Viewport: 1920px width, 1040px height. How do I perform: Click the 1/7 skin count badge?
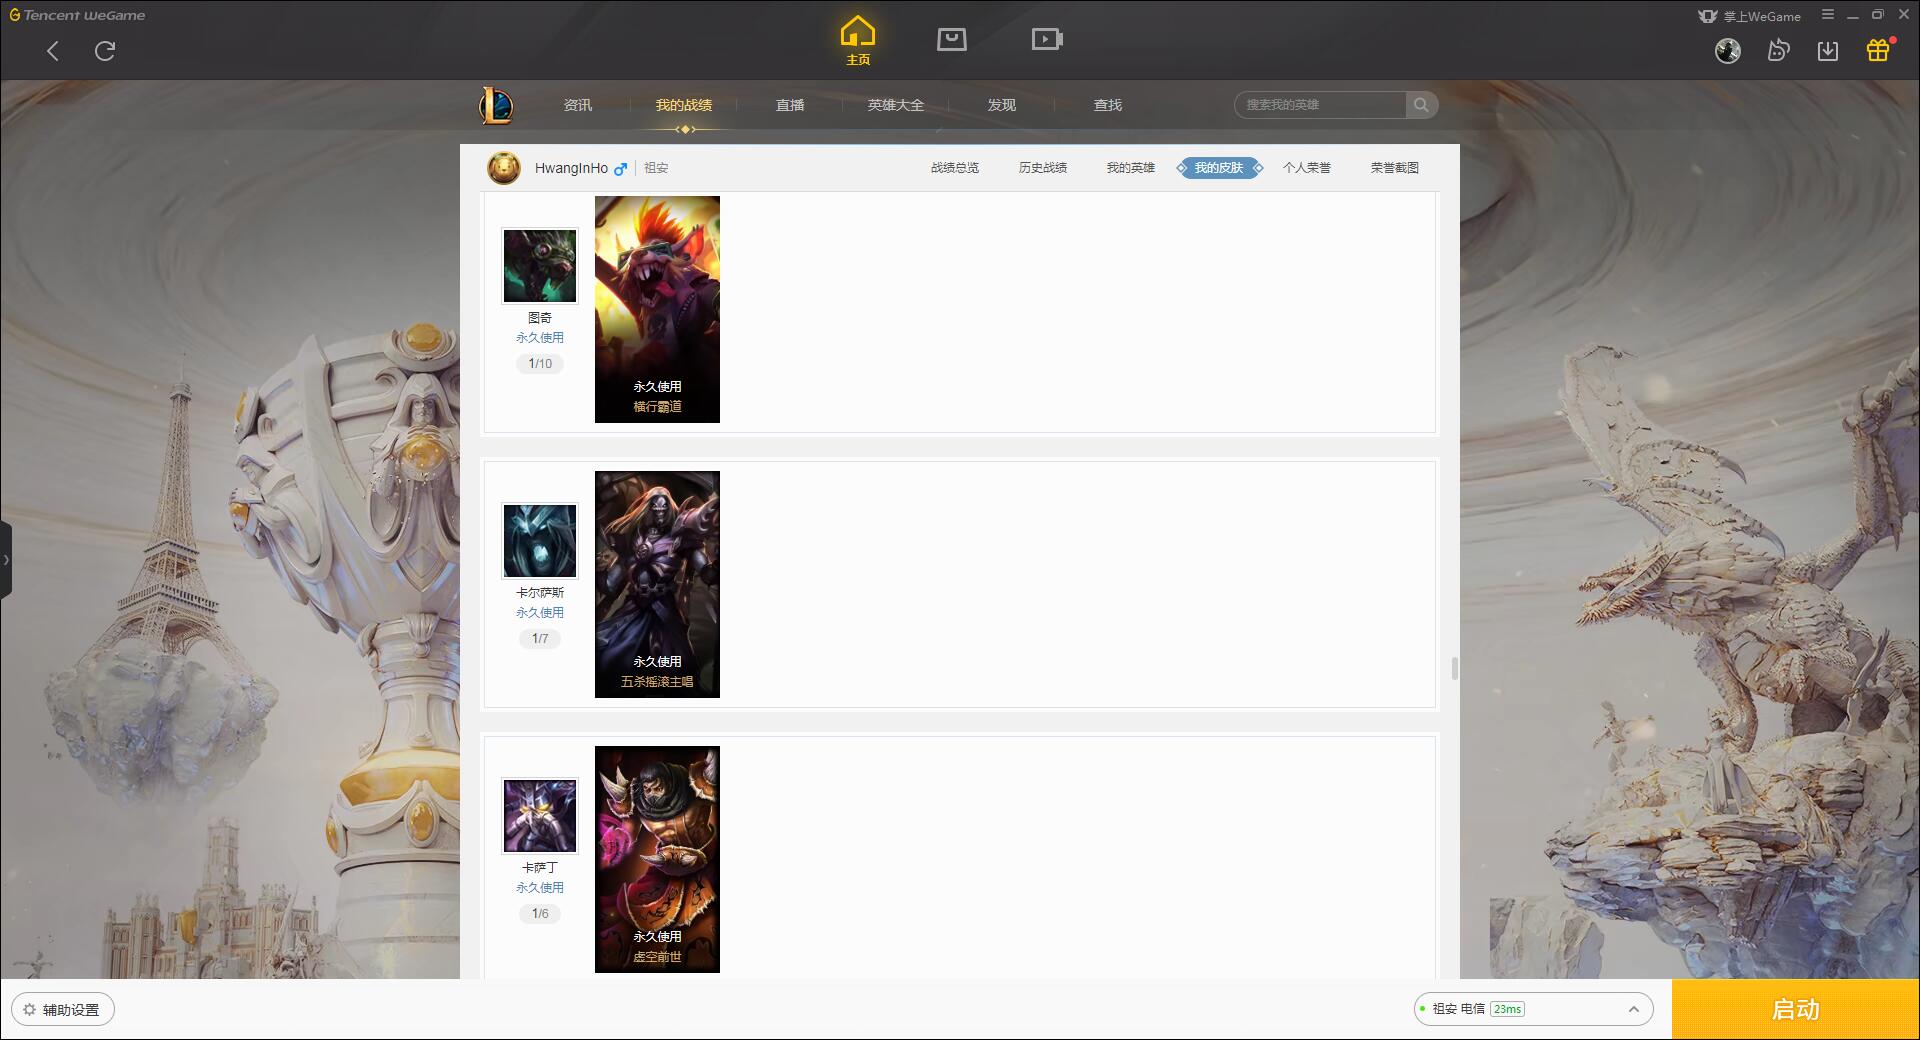pyautogui.click(x=540, y=639)
